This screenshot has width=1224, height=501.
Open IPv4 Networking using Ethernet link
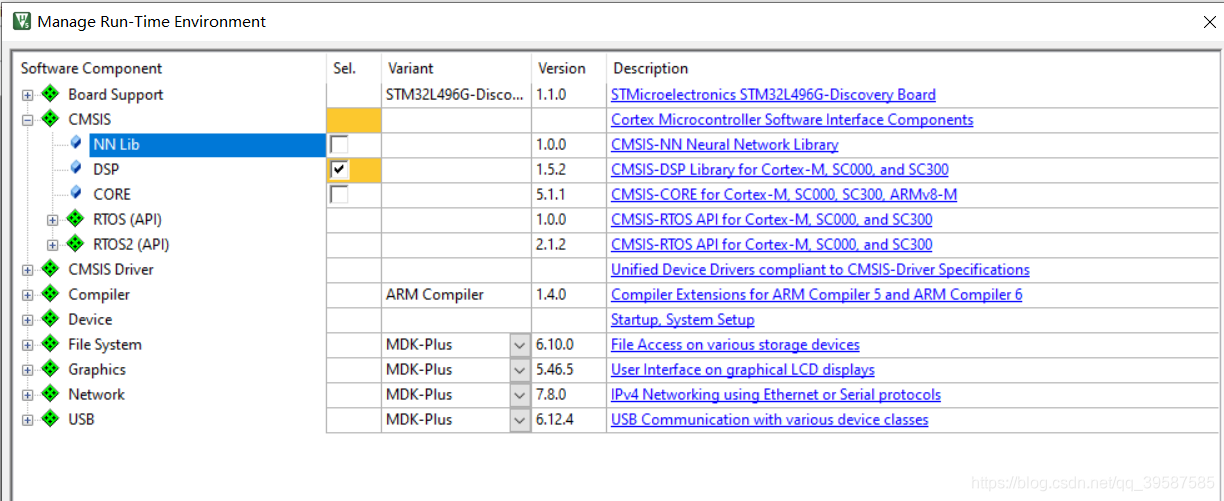point(776,395)
